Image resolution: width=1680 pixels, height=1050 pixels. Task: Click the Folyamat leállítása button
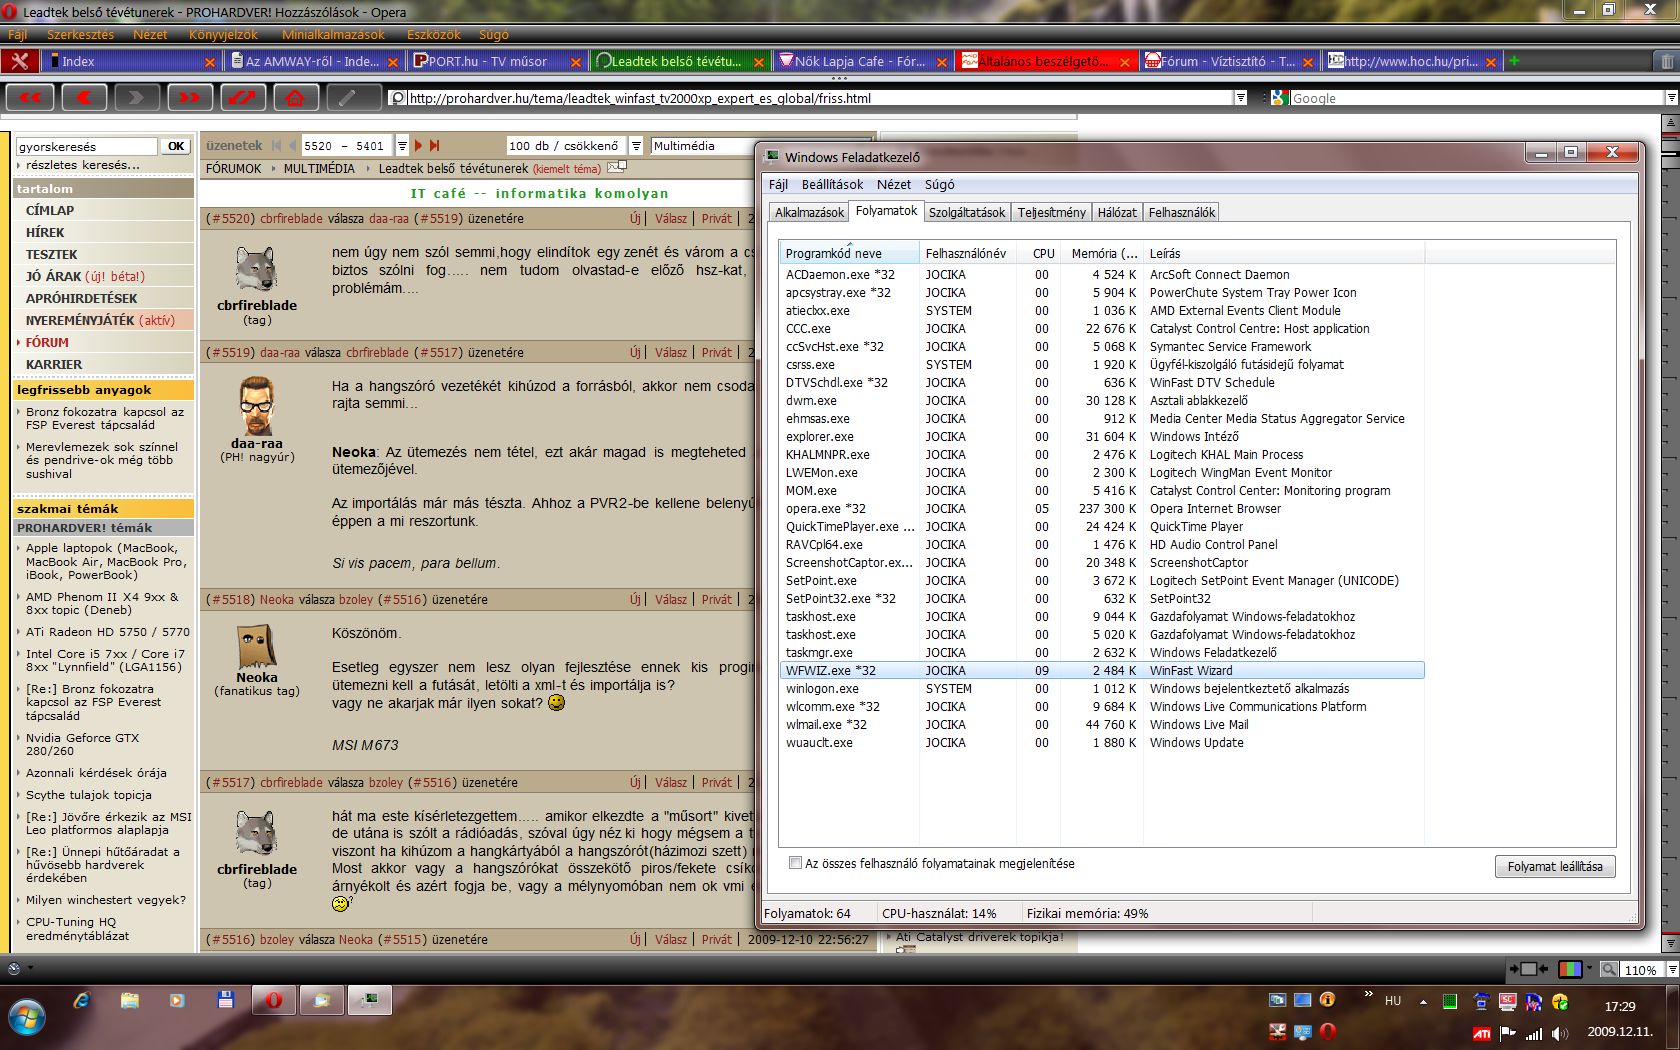coord(1555,866)
